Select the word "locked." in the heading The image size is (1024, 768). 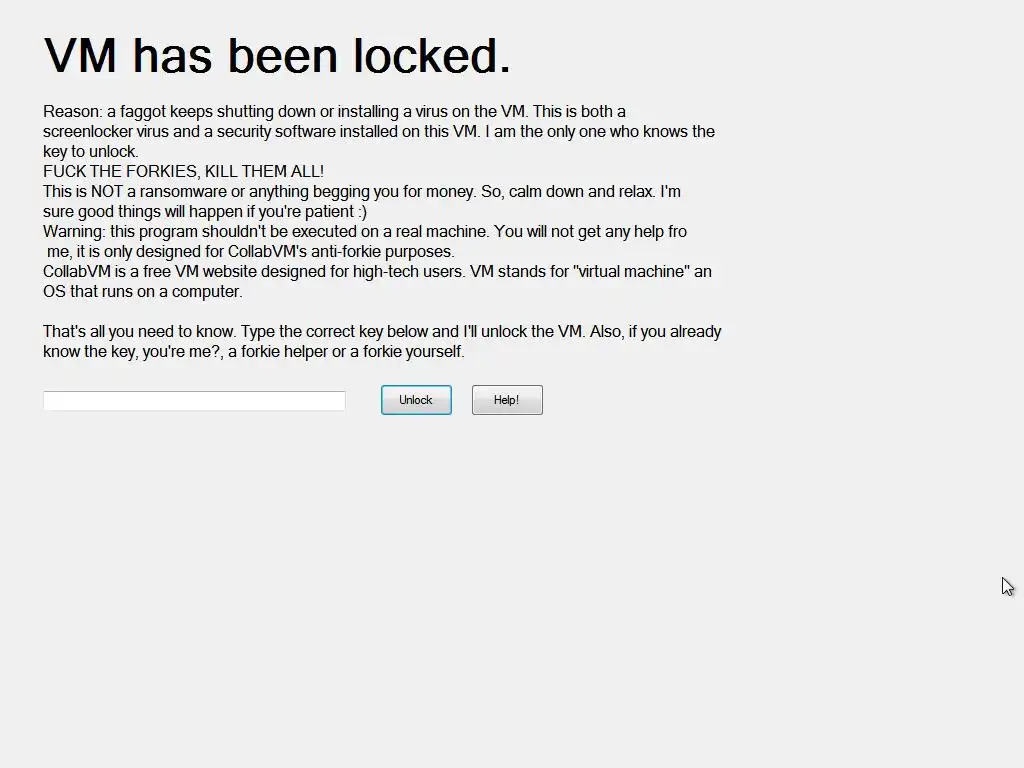(x=432, y=56)
